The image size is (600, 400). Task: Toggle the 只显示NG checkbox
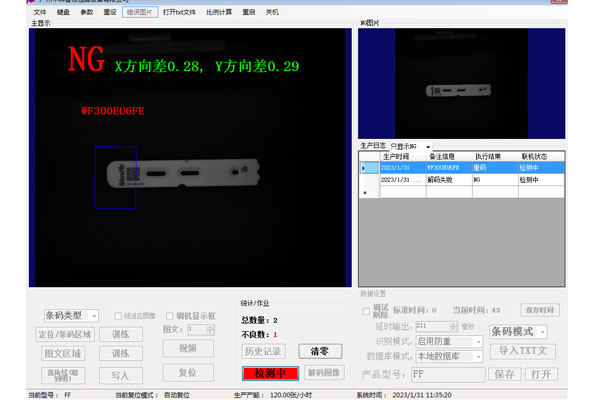[428, 146]
